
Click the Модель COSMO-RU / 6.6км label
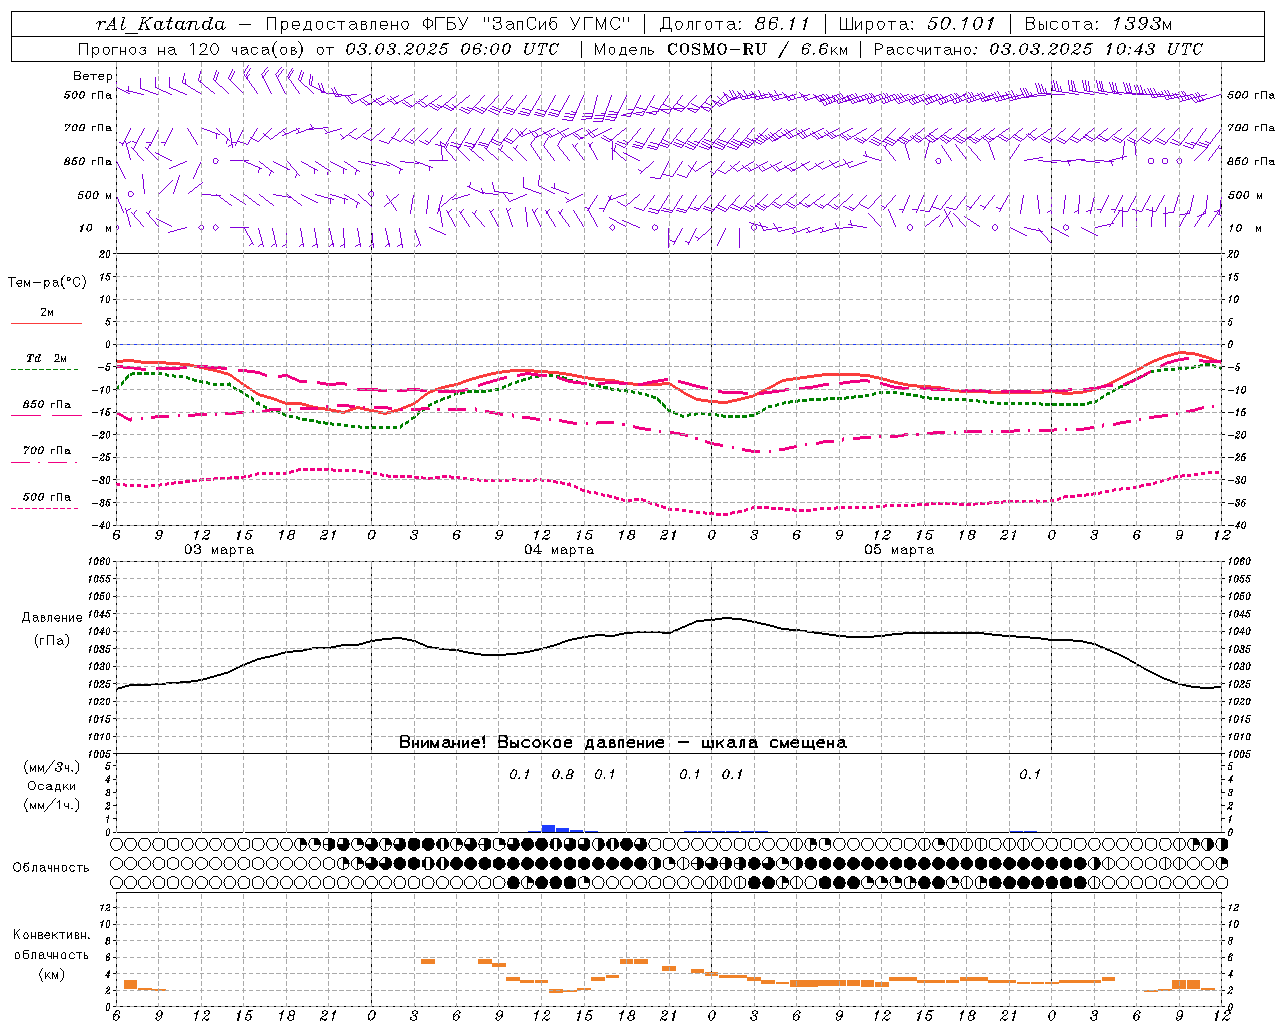(x=720, y=49)
